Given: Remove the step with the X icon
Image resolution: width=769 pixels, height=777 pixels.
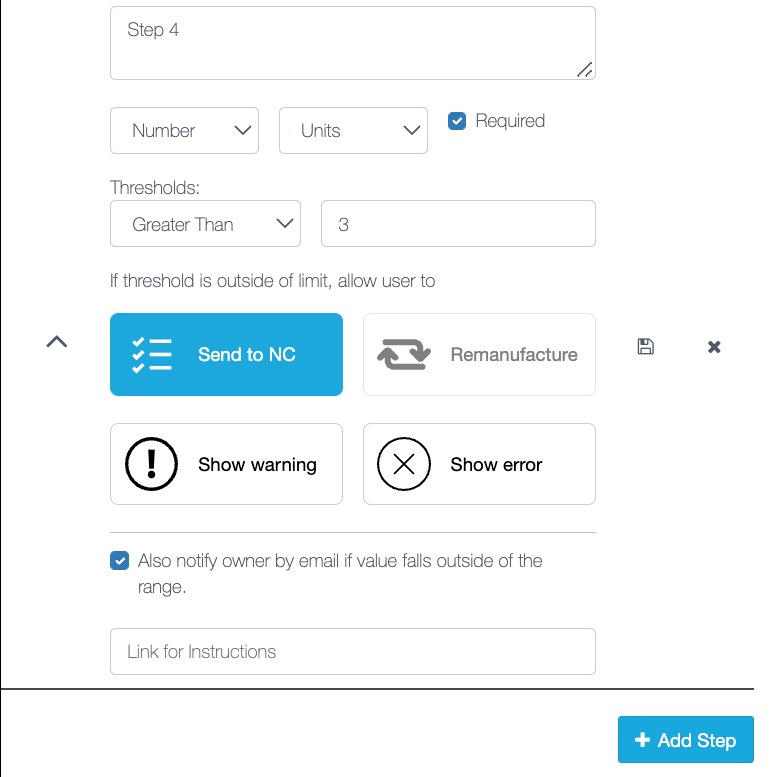Looking at the screenshot, I should pos(714,347).
